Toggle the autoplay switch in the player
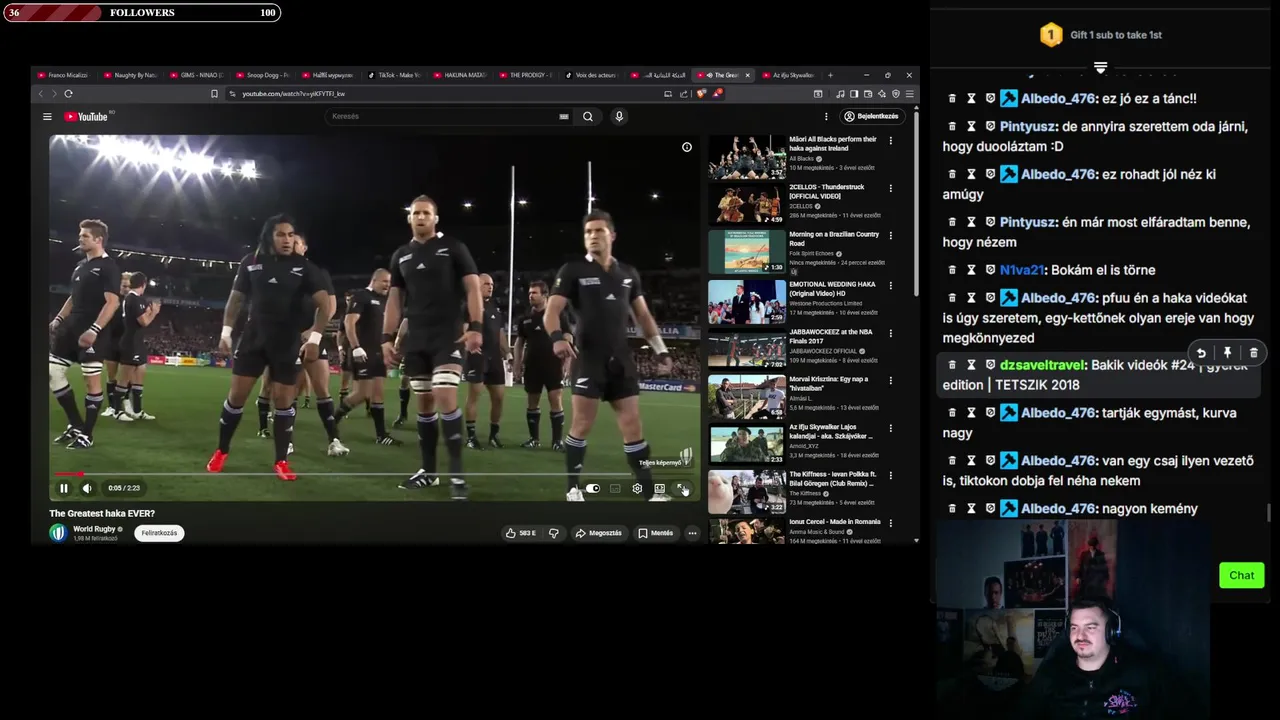Viewport: 1280px width, 720px height. (x=593, y=488)
